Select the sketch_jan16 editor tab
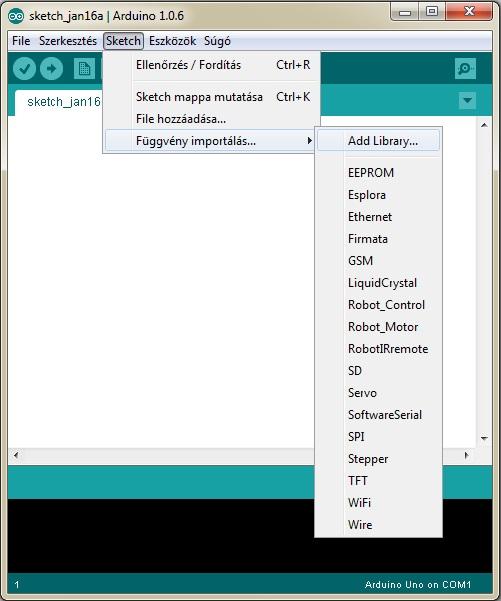The height and width of the screenshot is (601, 501). 58,102
